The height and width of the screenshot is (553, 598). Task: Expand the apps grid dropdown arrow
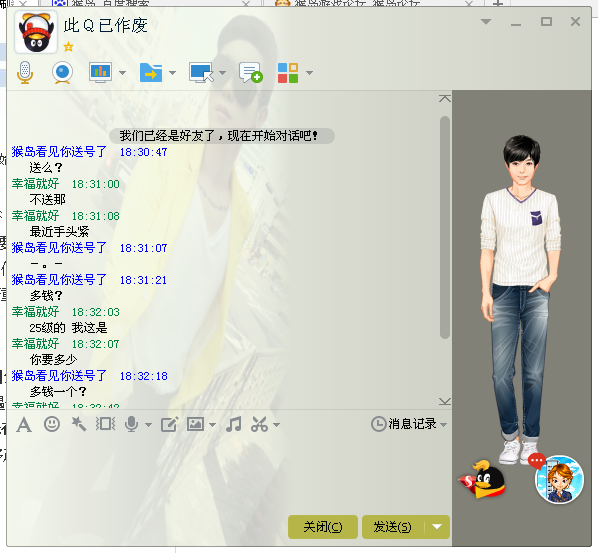tap(309, 72)
